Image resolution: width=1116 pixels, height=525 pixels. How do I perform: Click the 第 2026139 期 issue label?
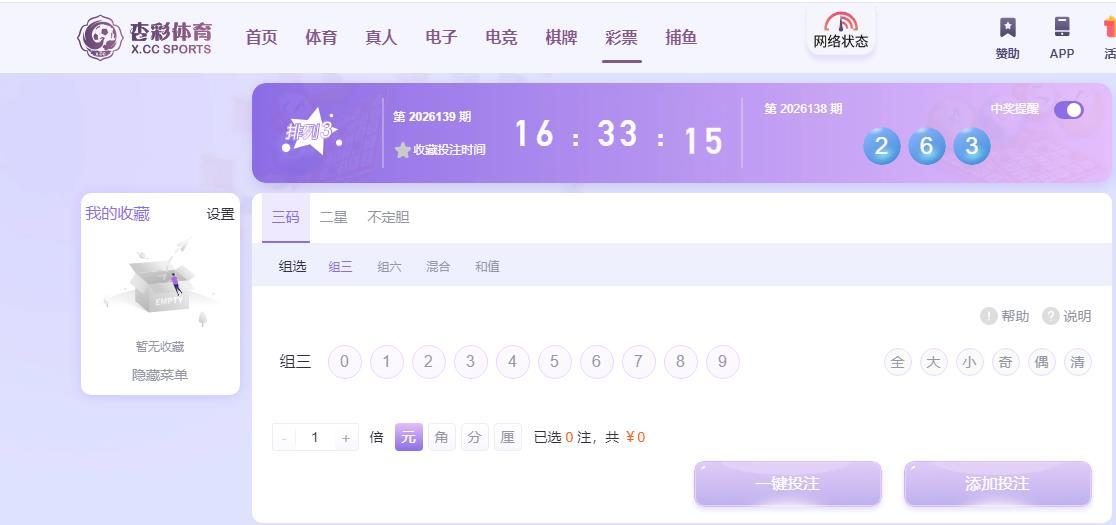(432, 117)
